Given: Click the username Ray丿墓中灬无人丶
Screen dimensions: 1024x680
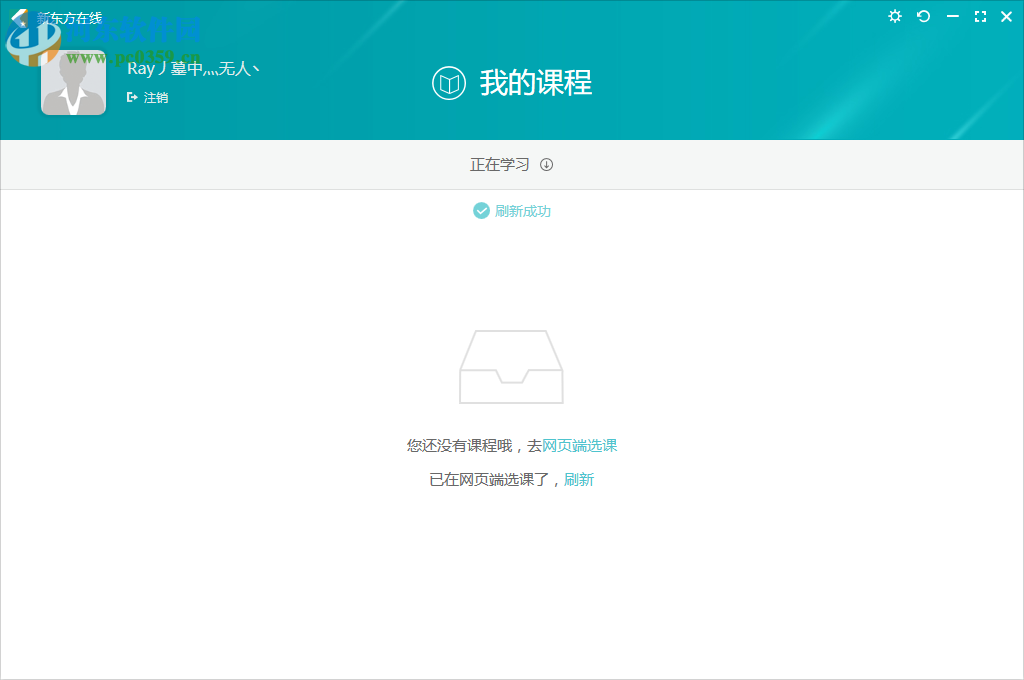Looking at the screenshot, I should (x=192, y=67).
